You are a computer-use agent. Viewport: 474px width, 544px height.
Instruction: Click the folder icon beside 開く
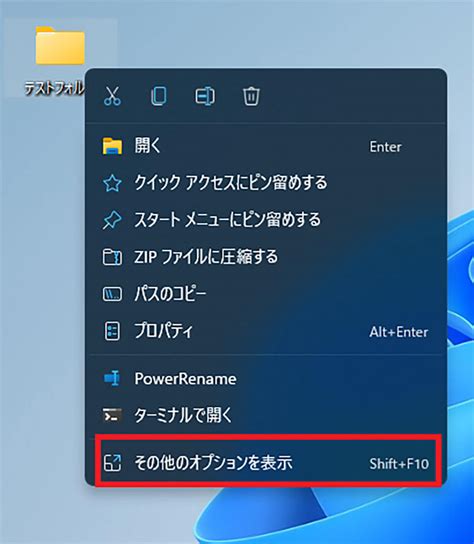click(112, 146)
